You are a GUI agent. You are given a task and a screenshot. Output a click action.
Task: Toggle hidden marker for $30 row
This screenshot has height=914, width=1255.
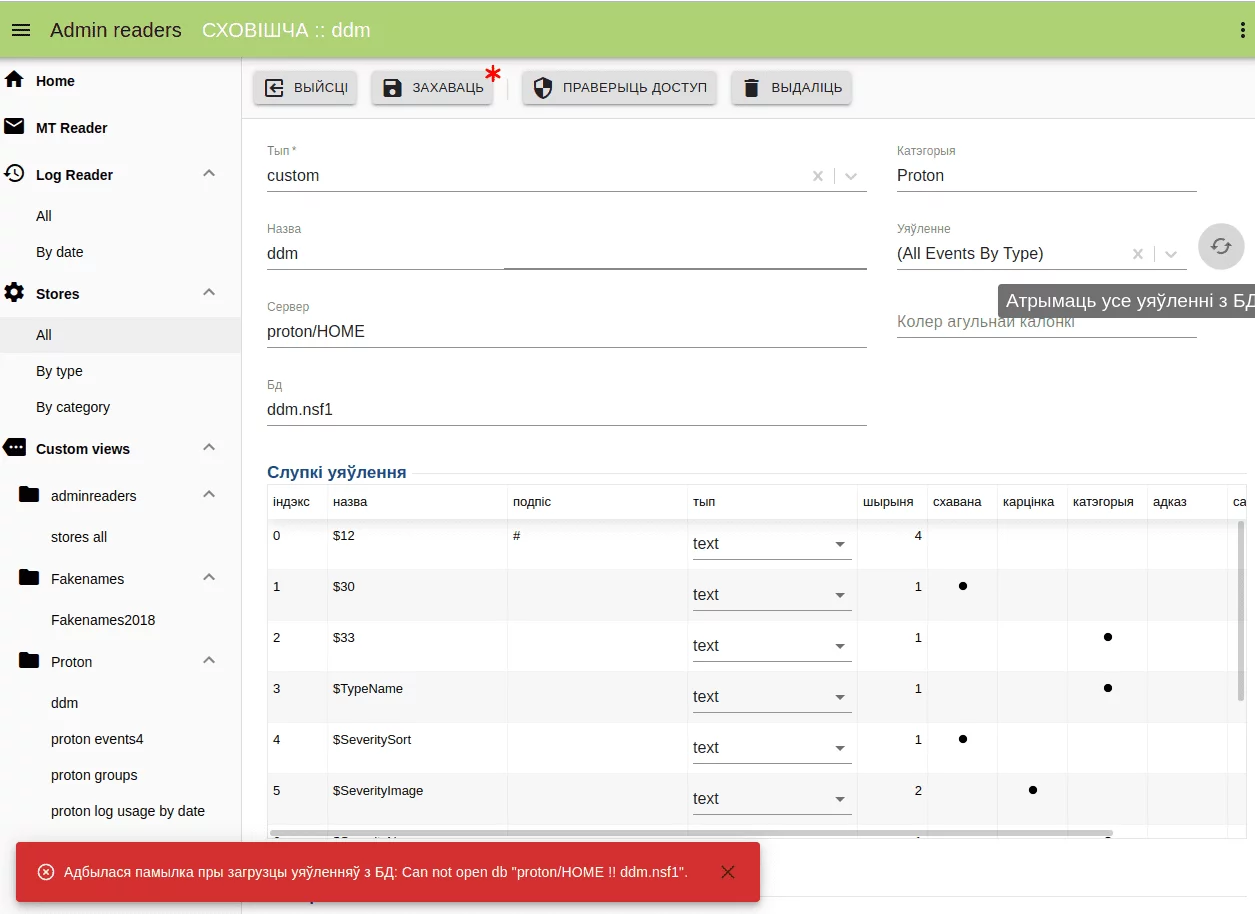[x=962, y=586]
